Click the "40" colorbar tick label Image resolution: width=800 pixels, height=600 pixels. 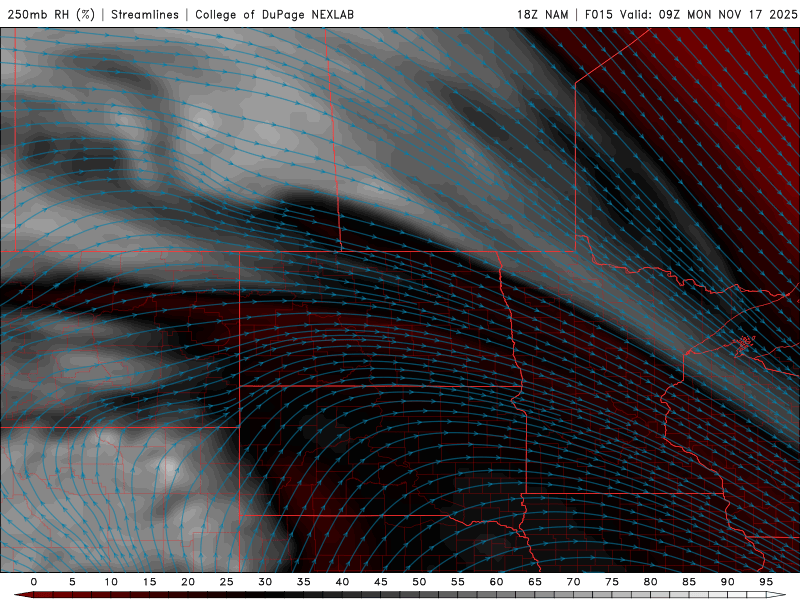[342, 582]
